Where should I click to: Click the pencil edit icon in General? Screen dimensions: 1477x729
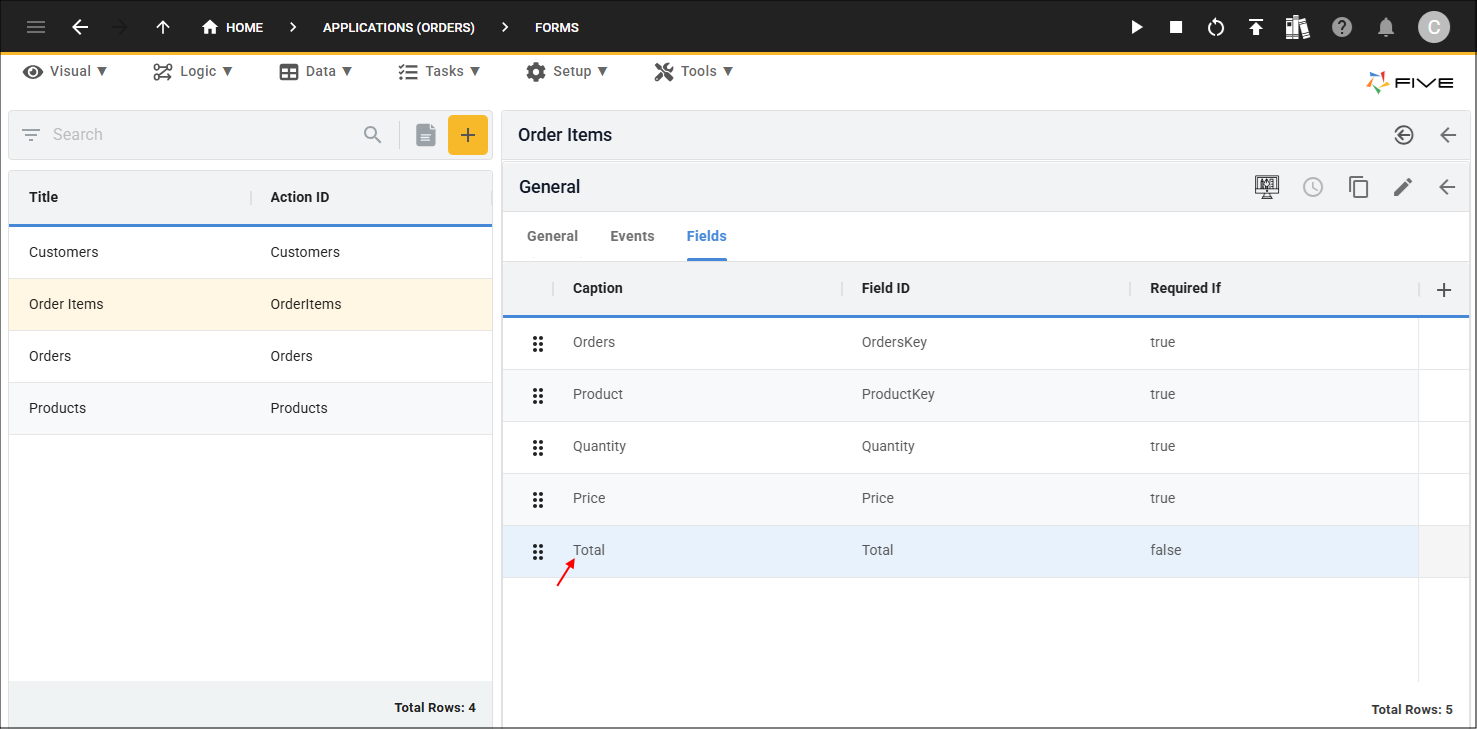pos(1403,187)
